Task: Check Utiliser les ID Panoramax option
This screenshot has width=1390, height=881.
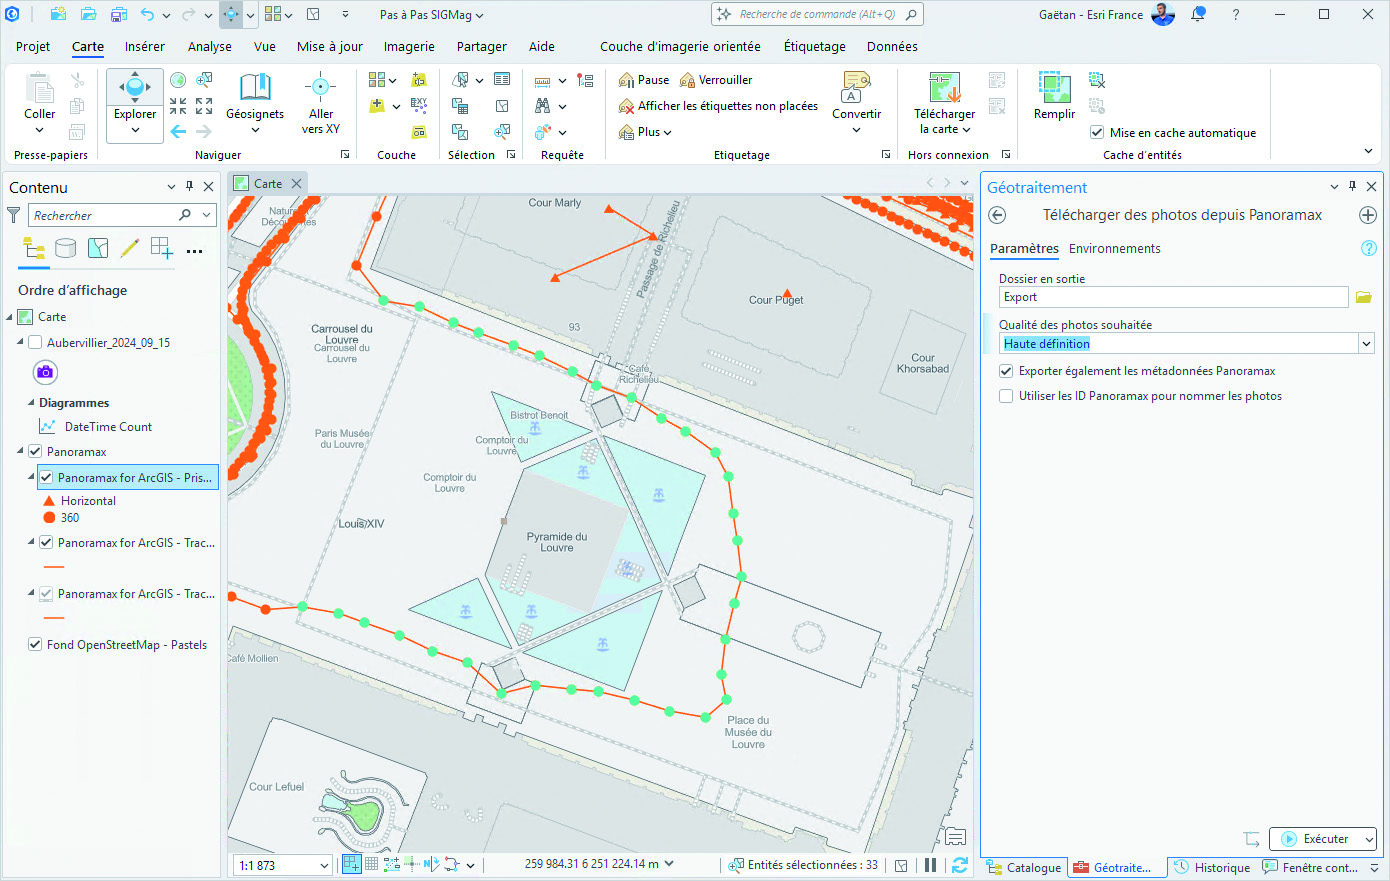Action: (1006, 396)
